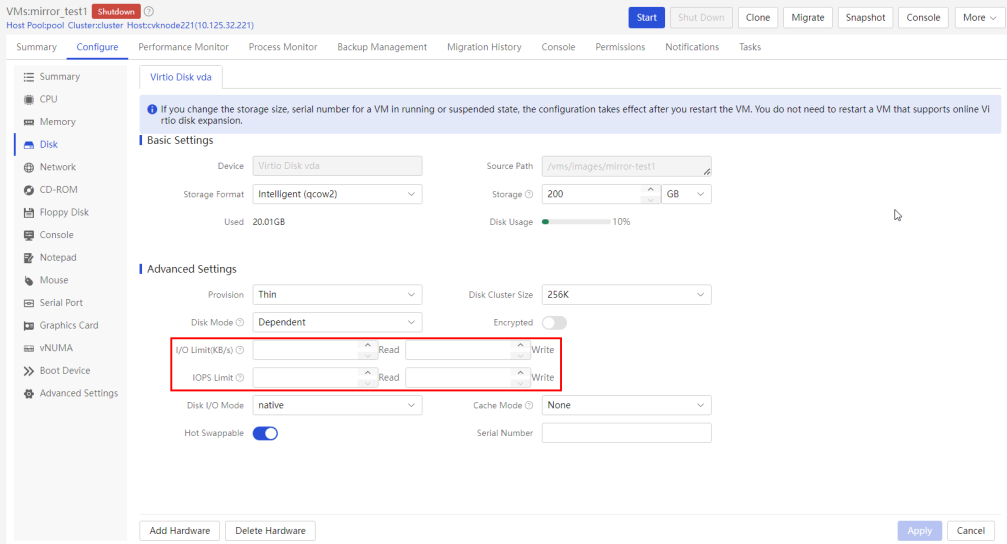Click the CD-ROM disc icon
The width and height of the screenshot is (1007, 544).
[29, 190]
